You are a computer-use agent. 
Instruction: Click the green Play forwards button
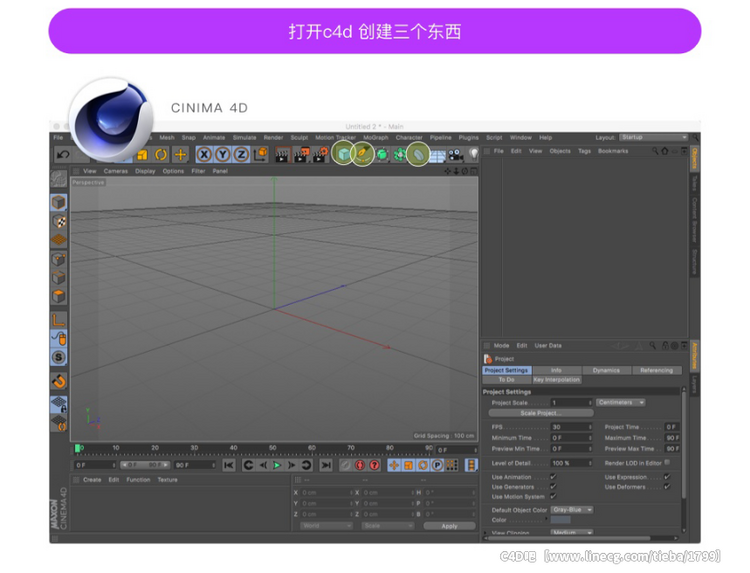(x=277, y=465)
